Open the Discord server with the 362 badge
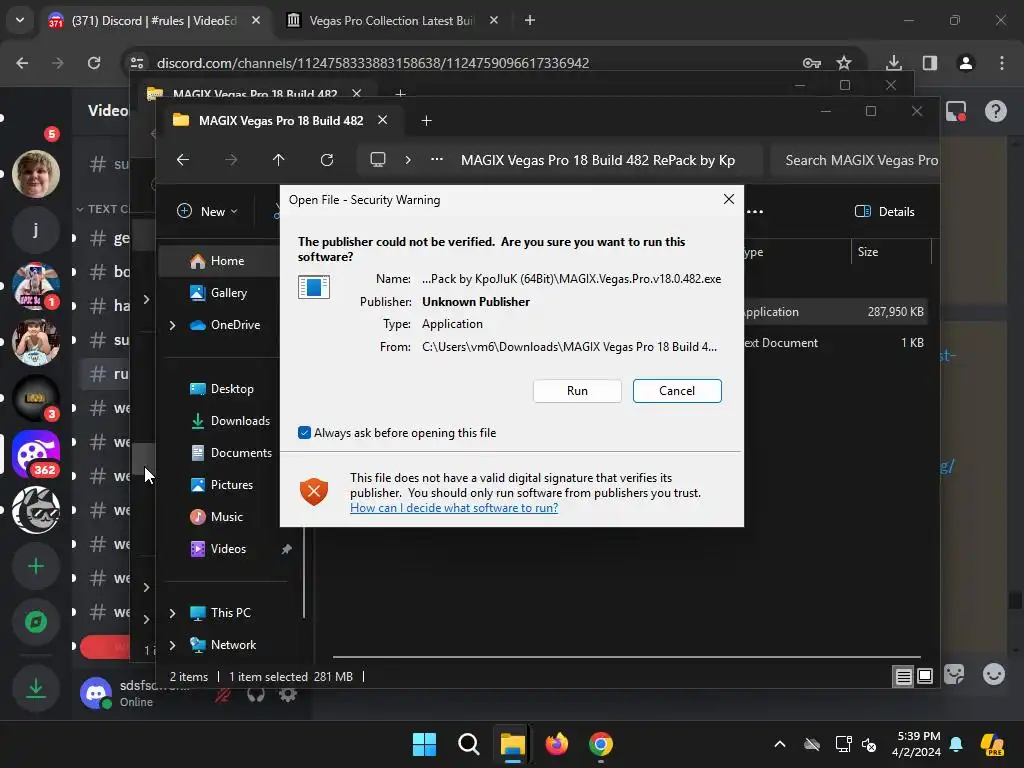The image size is (1024, 768). pyautogui.click(x=36, y=454)
